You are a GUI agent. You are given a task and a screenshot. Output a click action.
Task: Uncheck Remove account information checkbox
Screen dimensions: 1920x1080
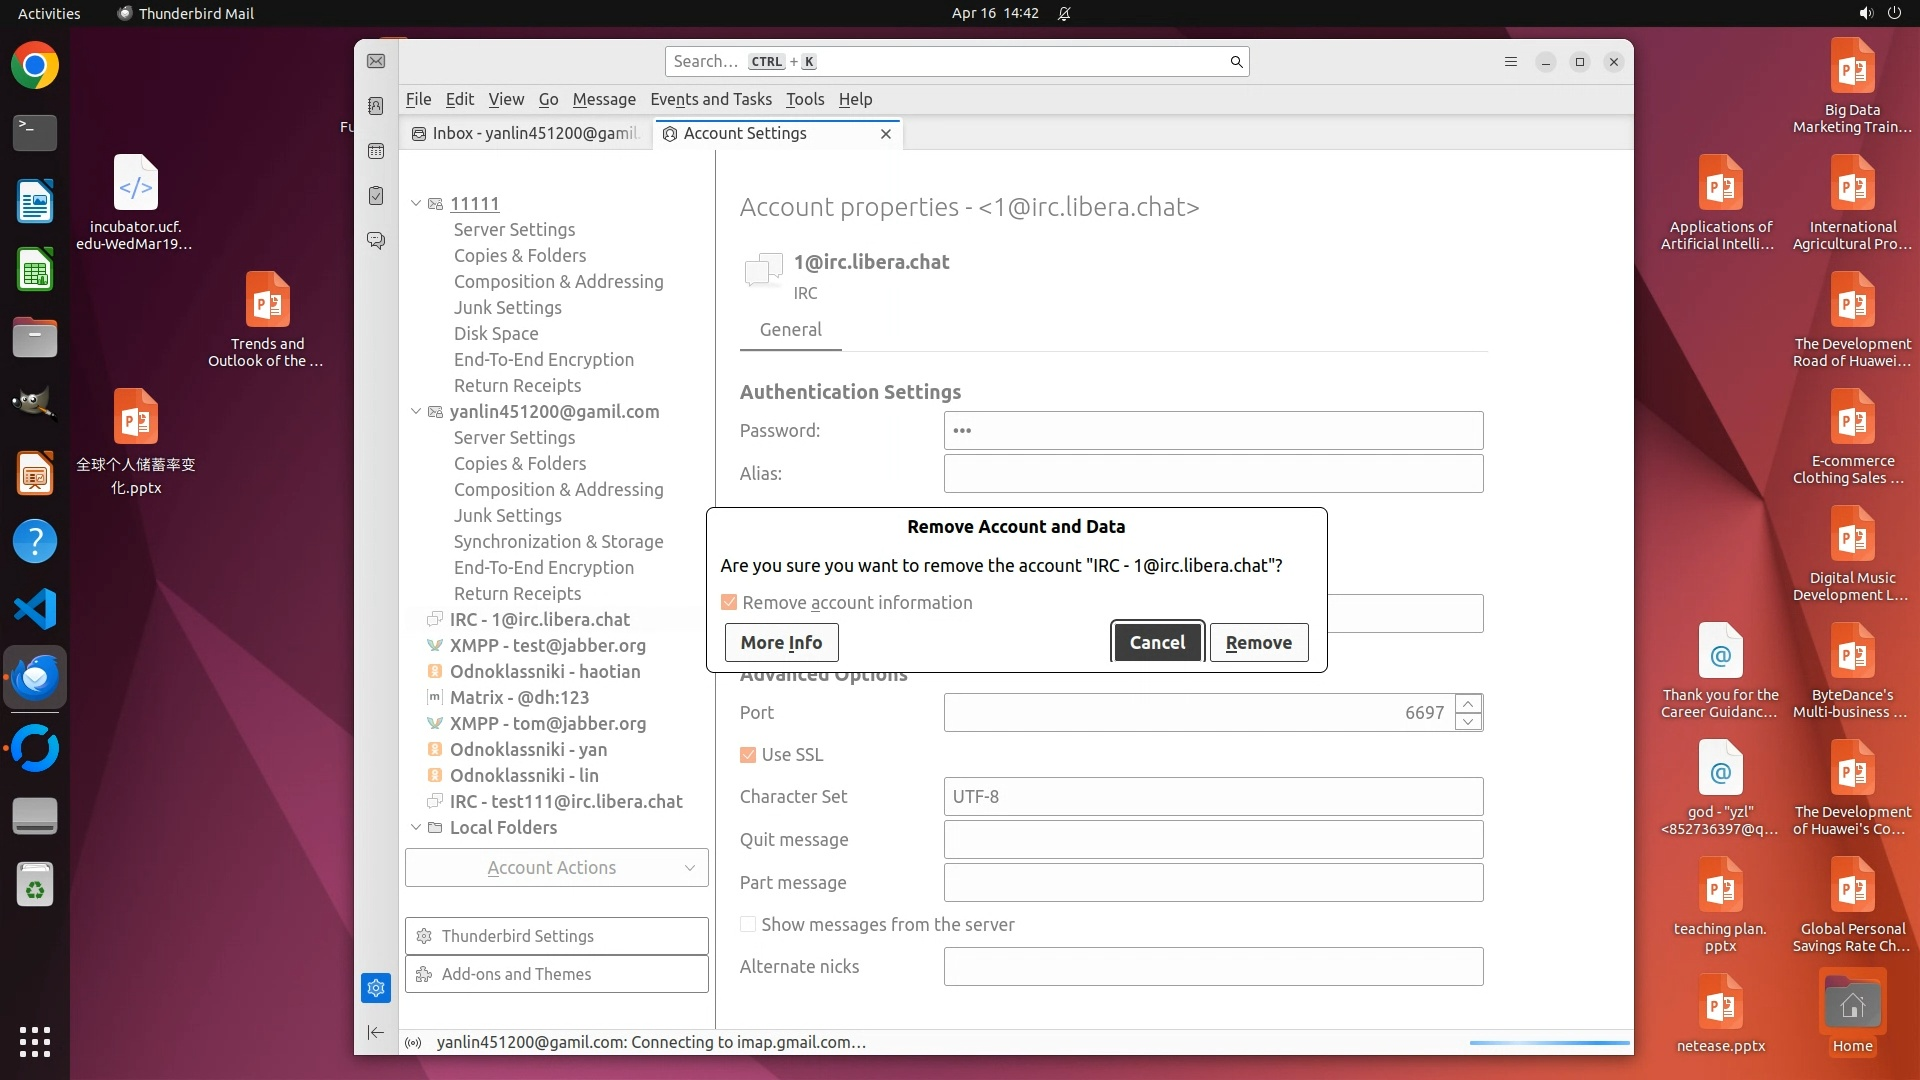729,603
